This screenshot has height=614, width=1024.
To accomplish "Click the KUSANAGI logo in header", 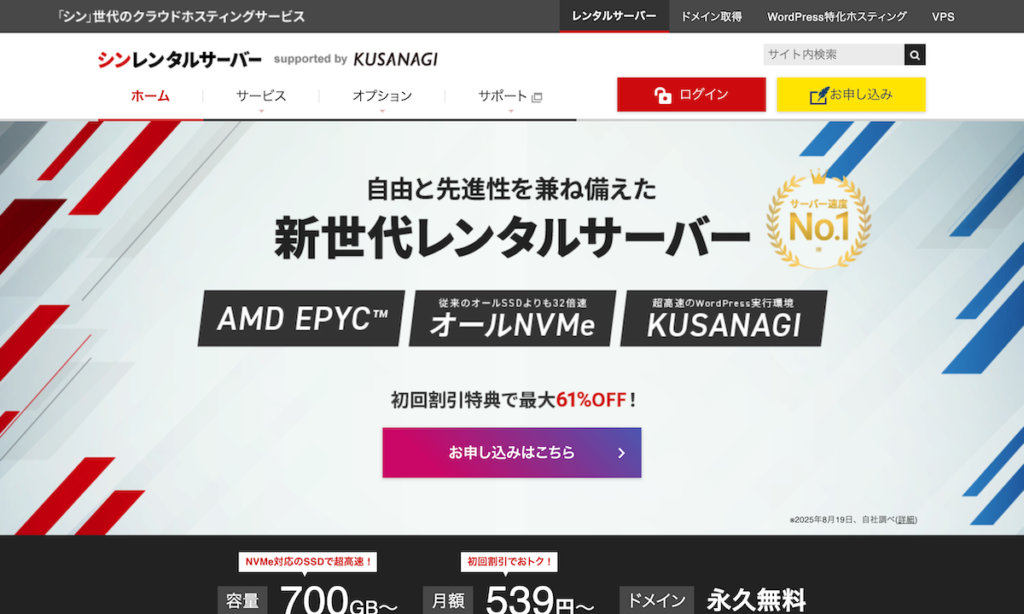I will 395,59.
